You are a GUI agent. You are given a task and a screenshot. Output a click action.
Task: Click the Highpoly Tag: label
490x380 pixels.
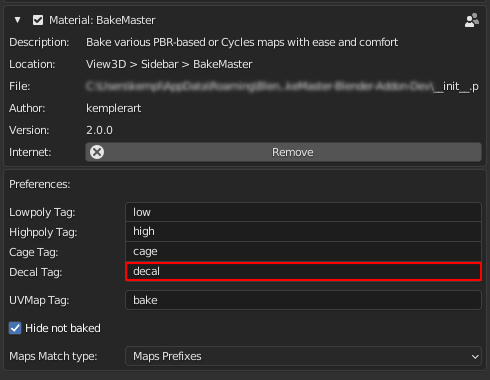43,232
